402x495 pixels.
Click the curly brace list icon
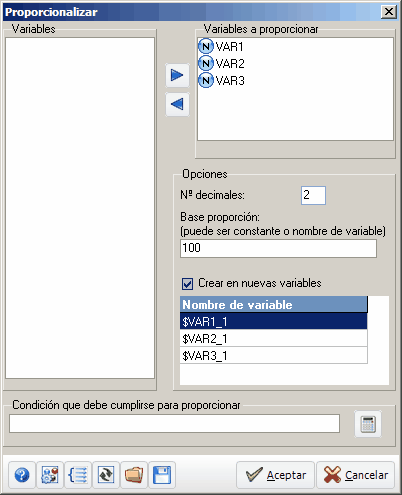click(x=78, y=475)
